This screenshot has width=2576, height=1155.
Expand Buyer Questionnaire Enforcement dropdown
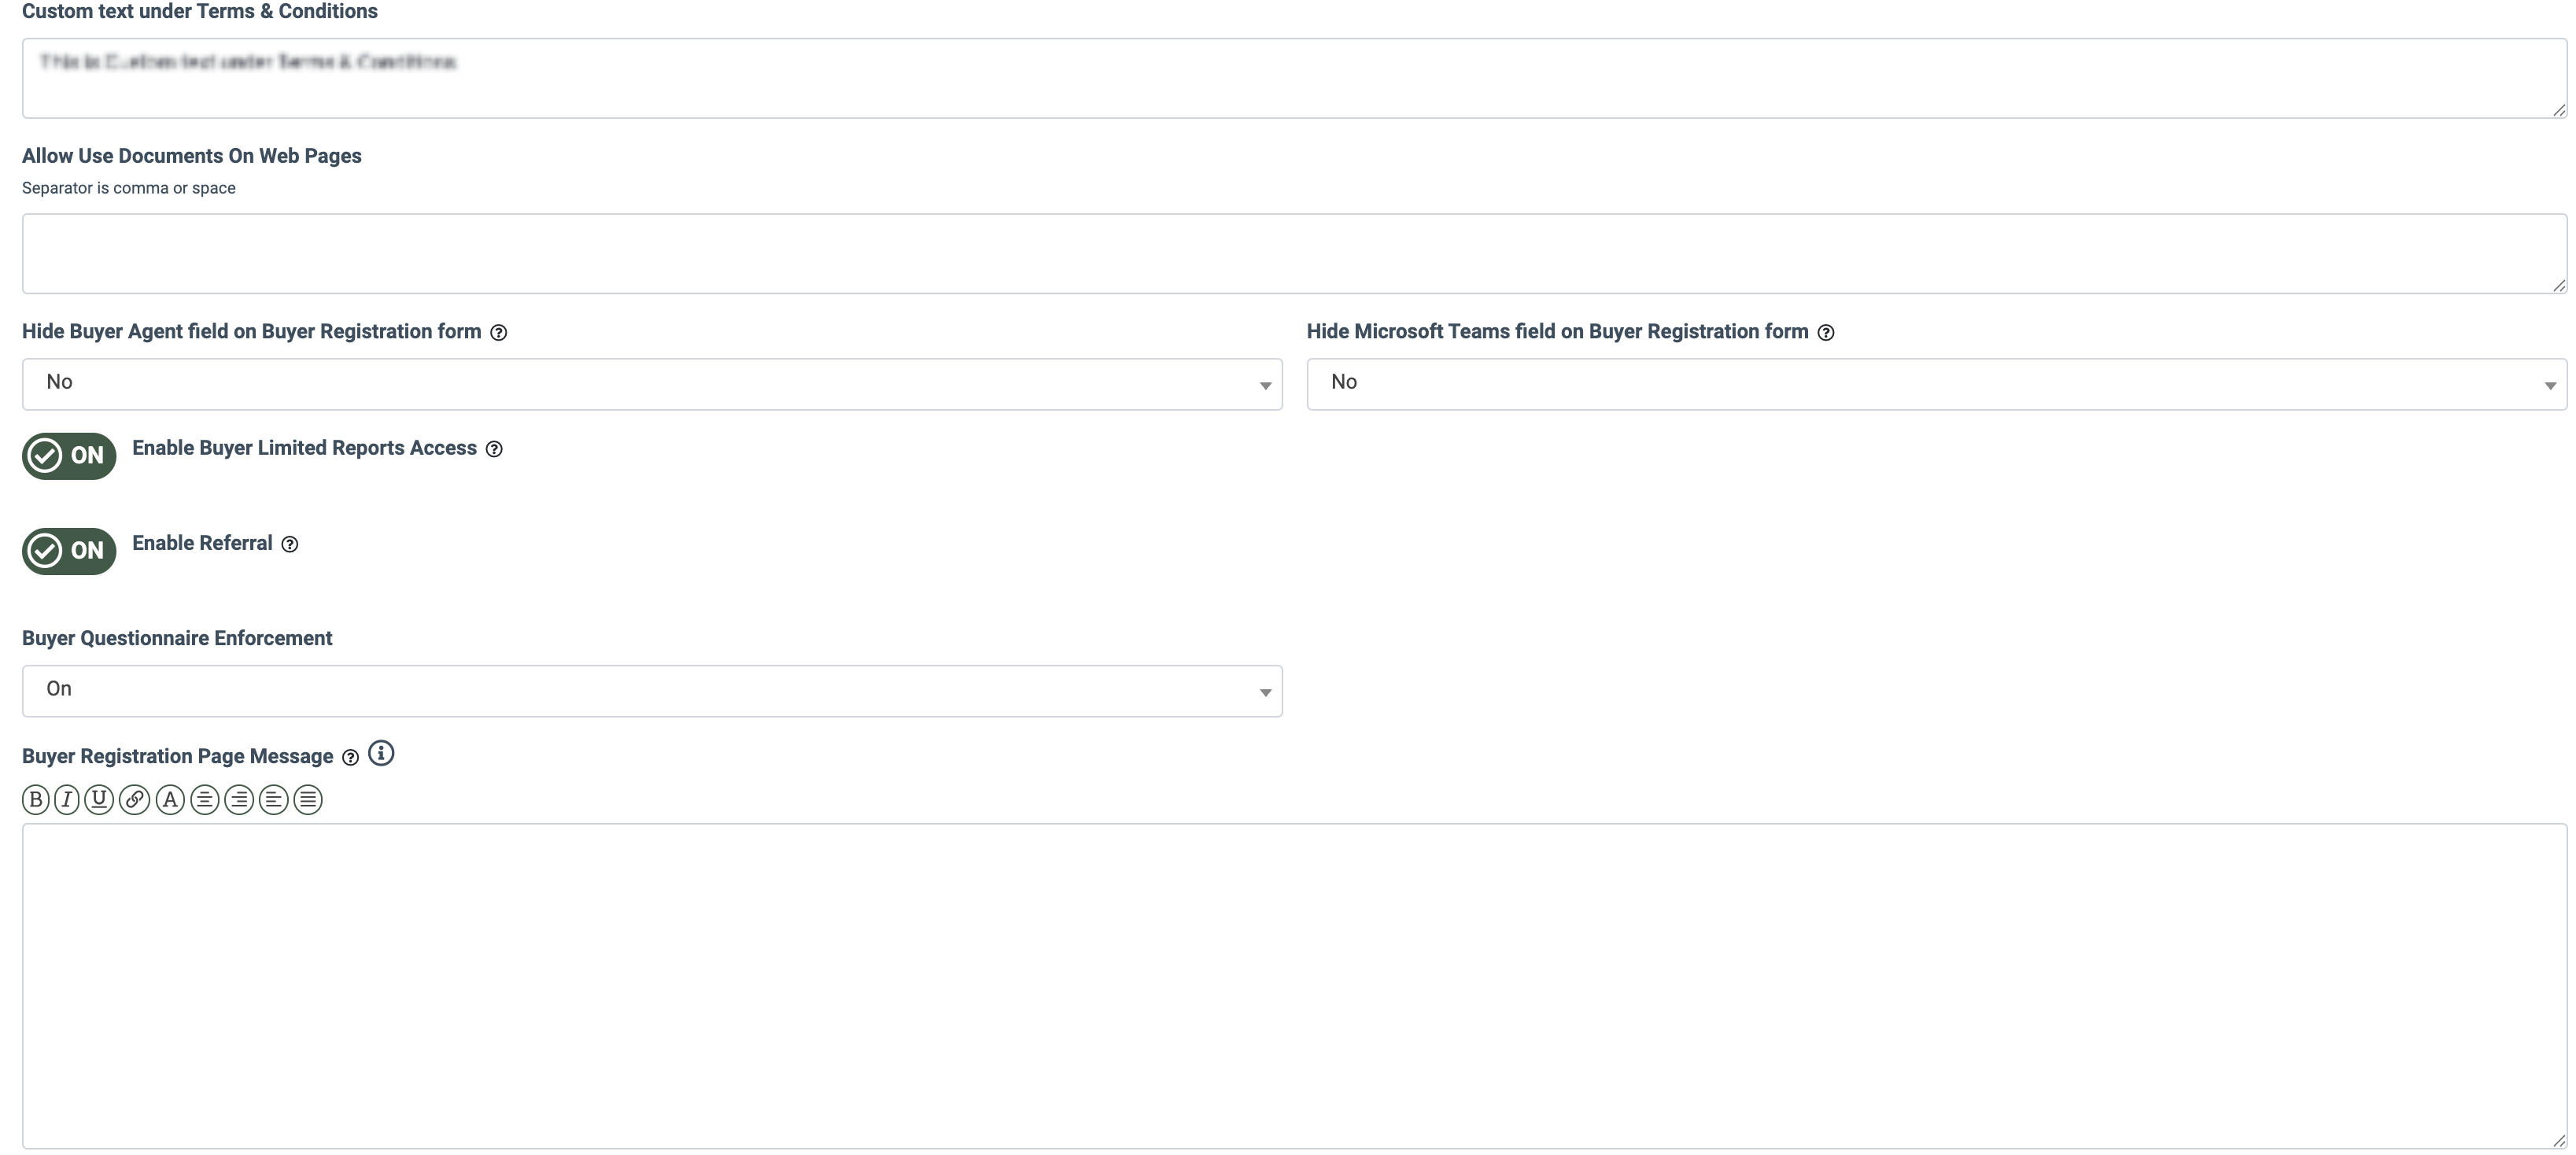click(652, 691)
